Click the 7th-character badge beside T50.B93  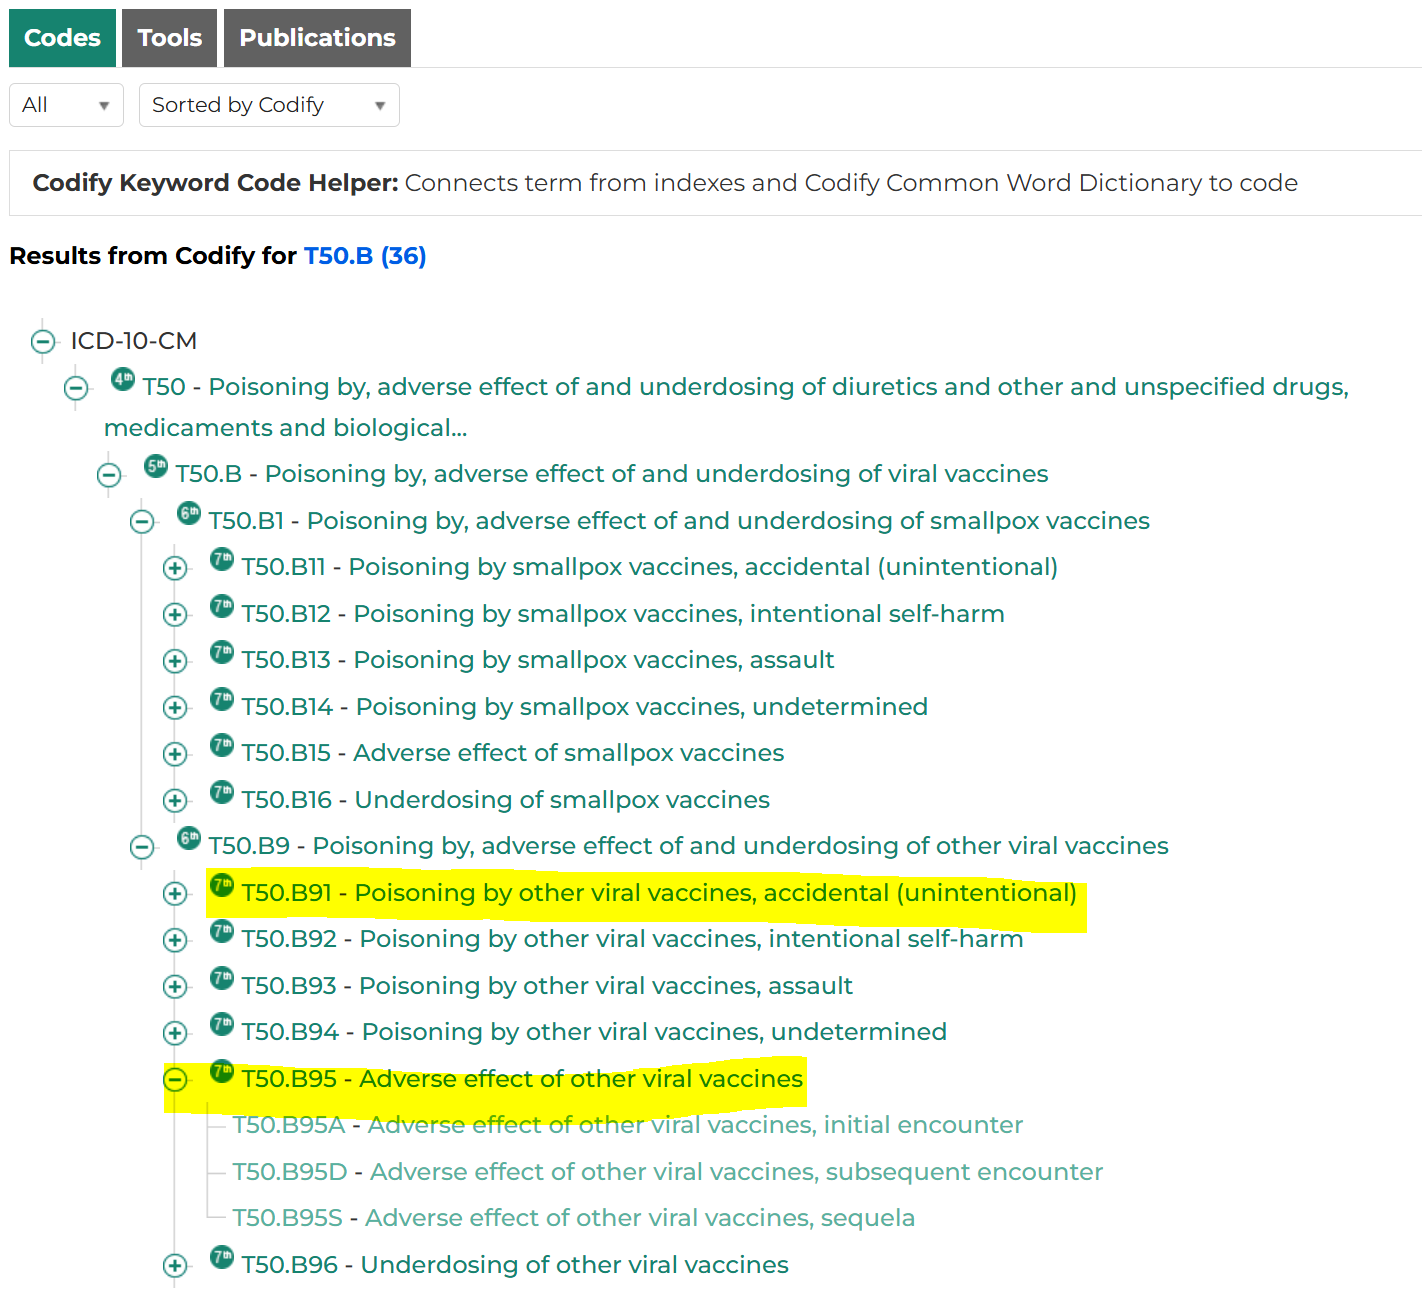222,977
